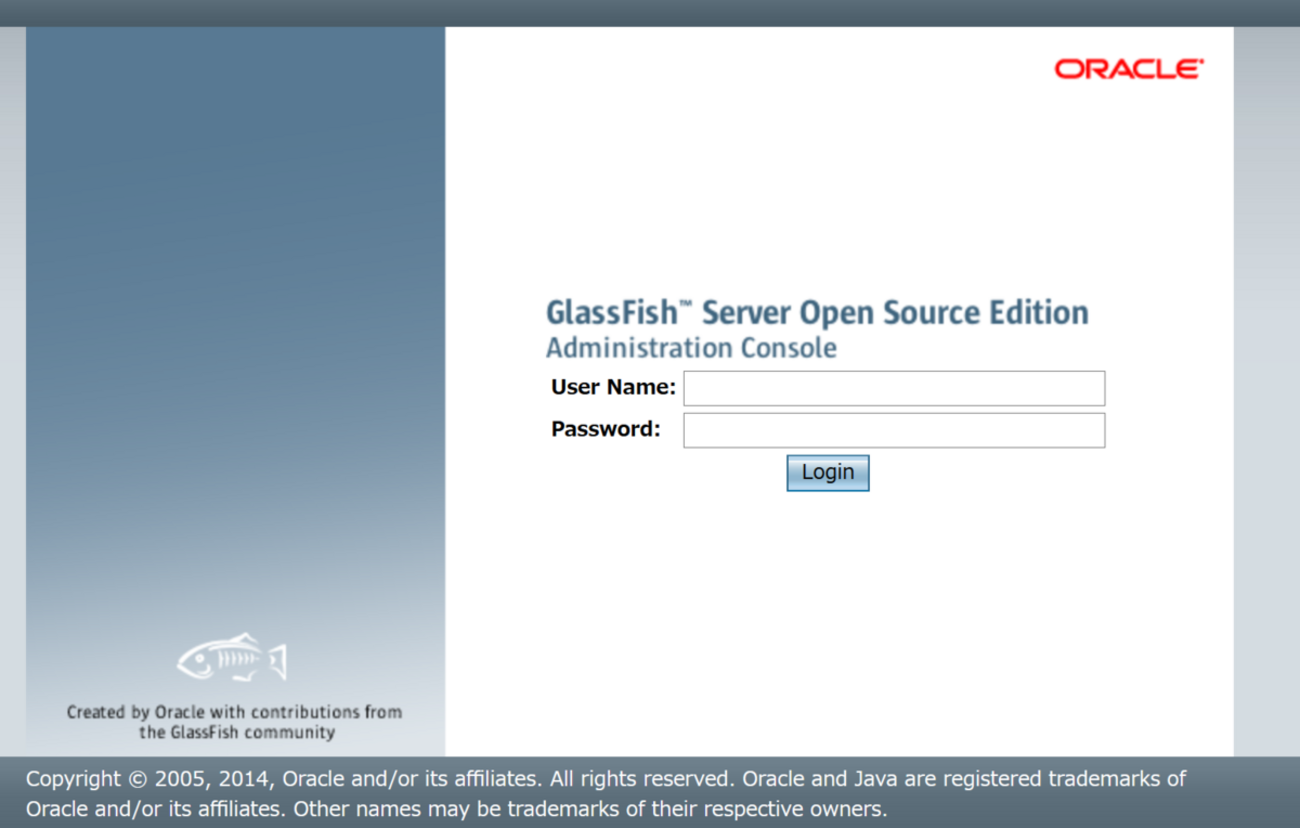Image resolution: width=1300 pixels, height=828 pixels.
Task: Click the copyright notice in the footer
Action: pyautogui.click(x=606, y=793)
